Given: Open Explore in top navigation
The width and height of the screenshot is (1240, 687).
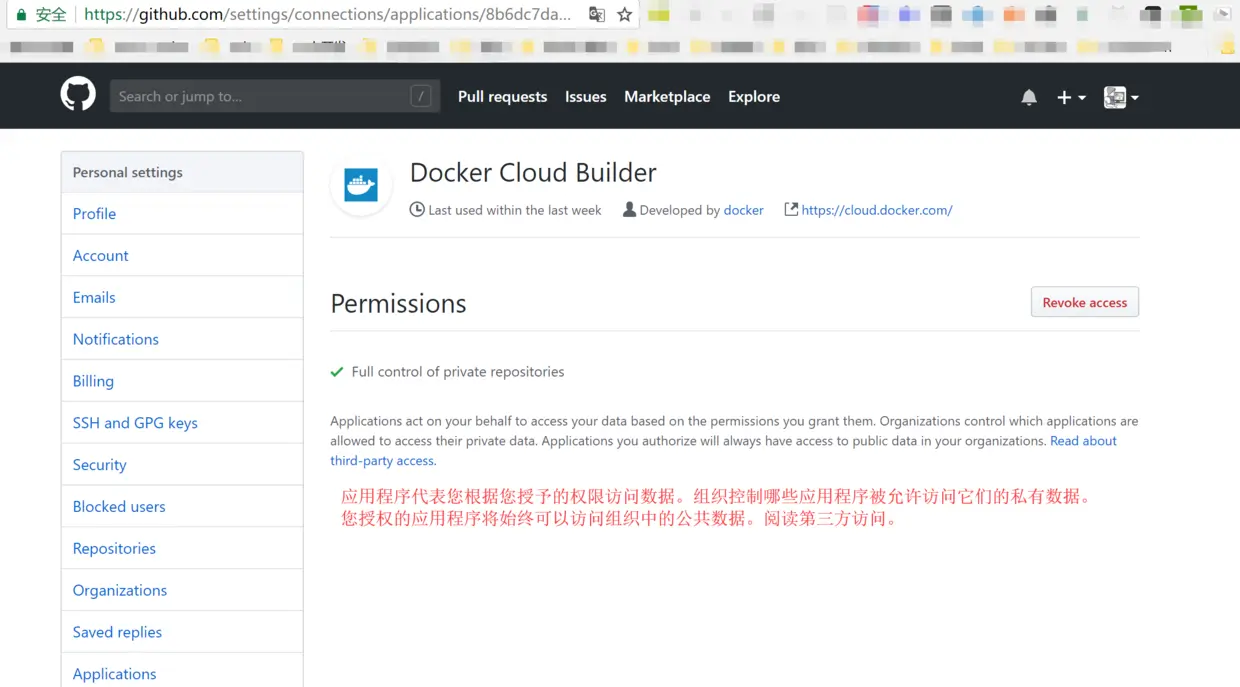Looking at the screenshot, I should pyautogui.click(x=754, y=97).
